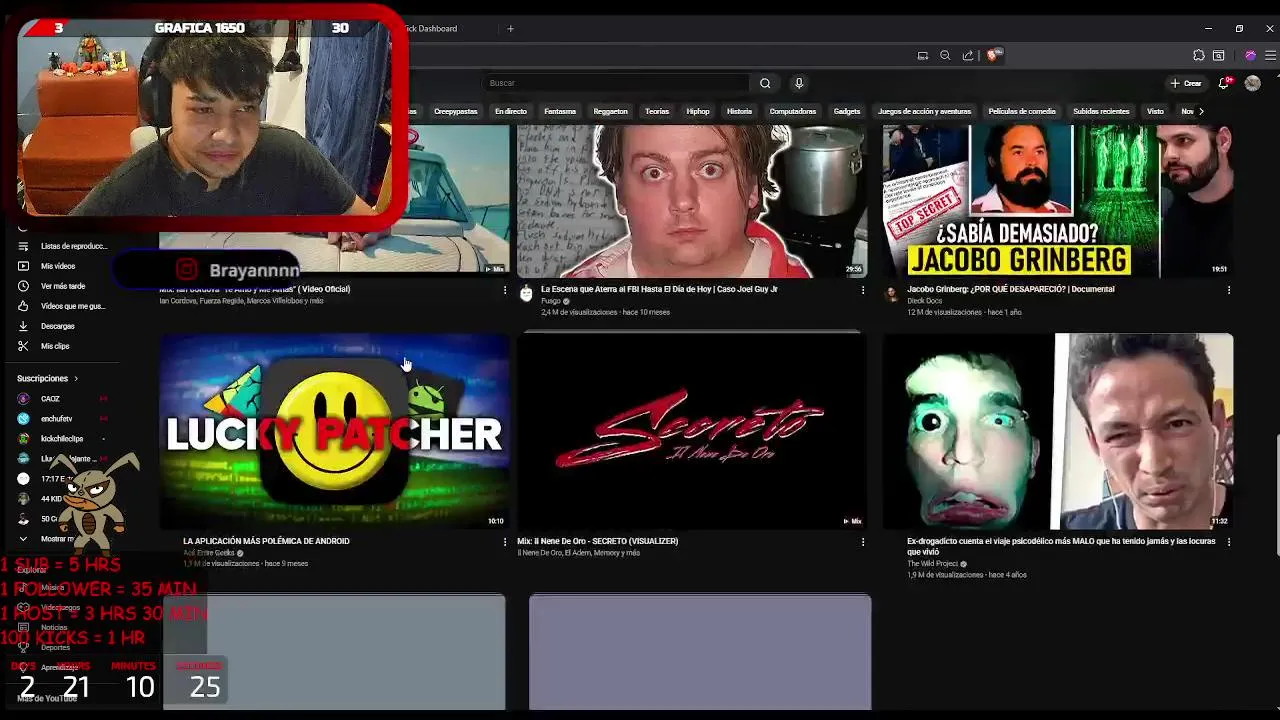Open the Ex-drogadicto video thumbnail
The height and width of the screenshot is (720, 1280).
pyautogui.click(x=1058, y=431)
